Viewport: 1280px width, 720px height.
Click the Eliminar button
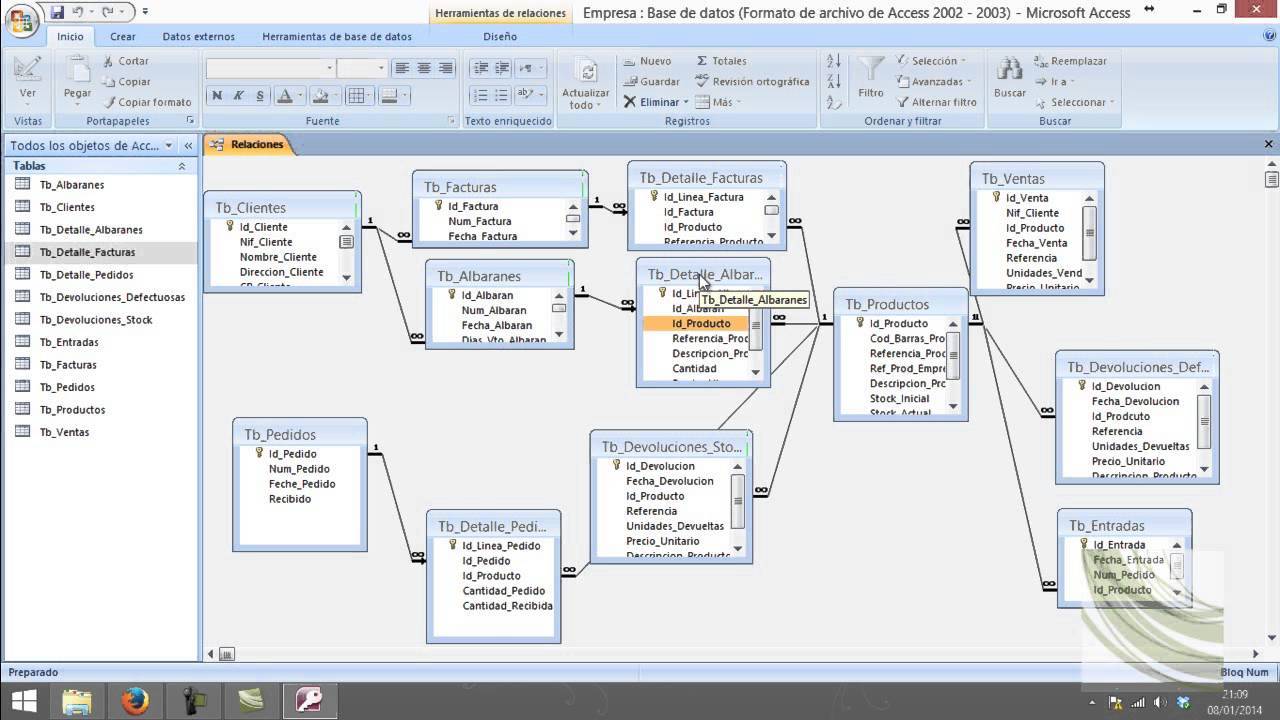point(652,102)
